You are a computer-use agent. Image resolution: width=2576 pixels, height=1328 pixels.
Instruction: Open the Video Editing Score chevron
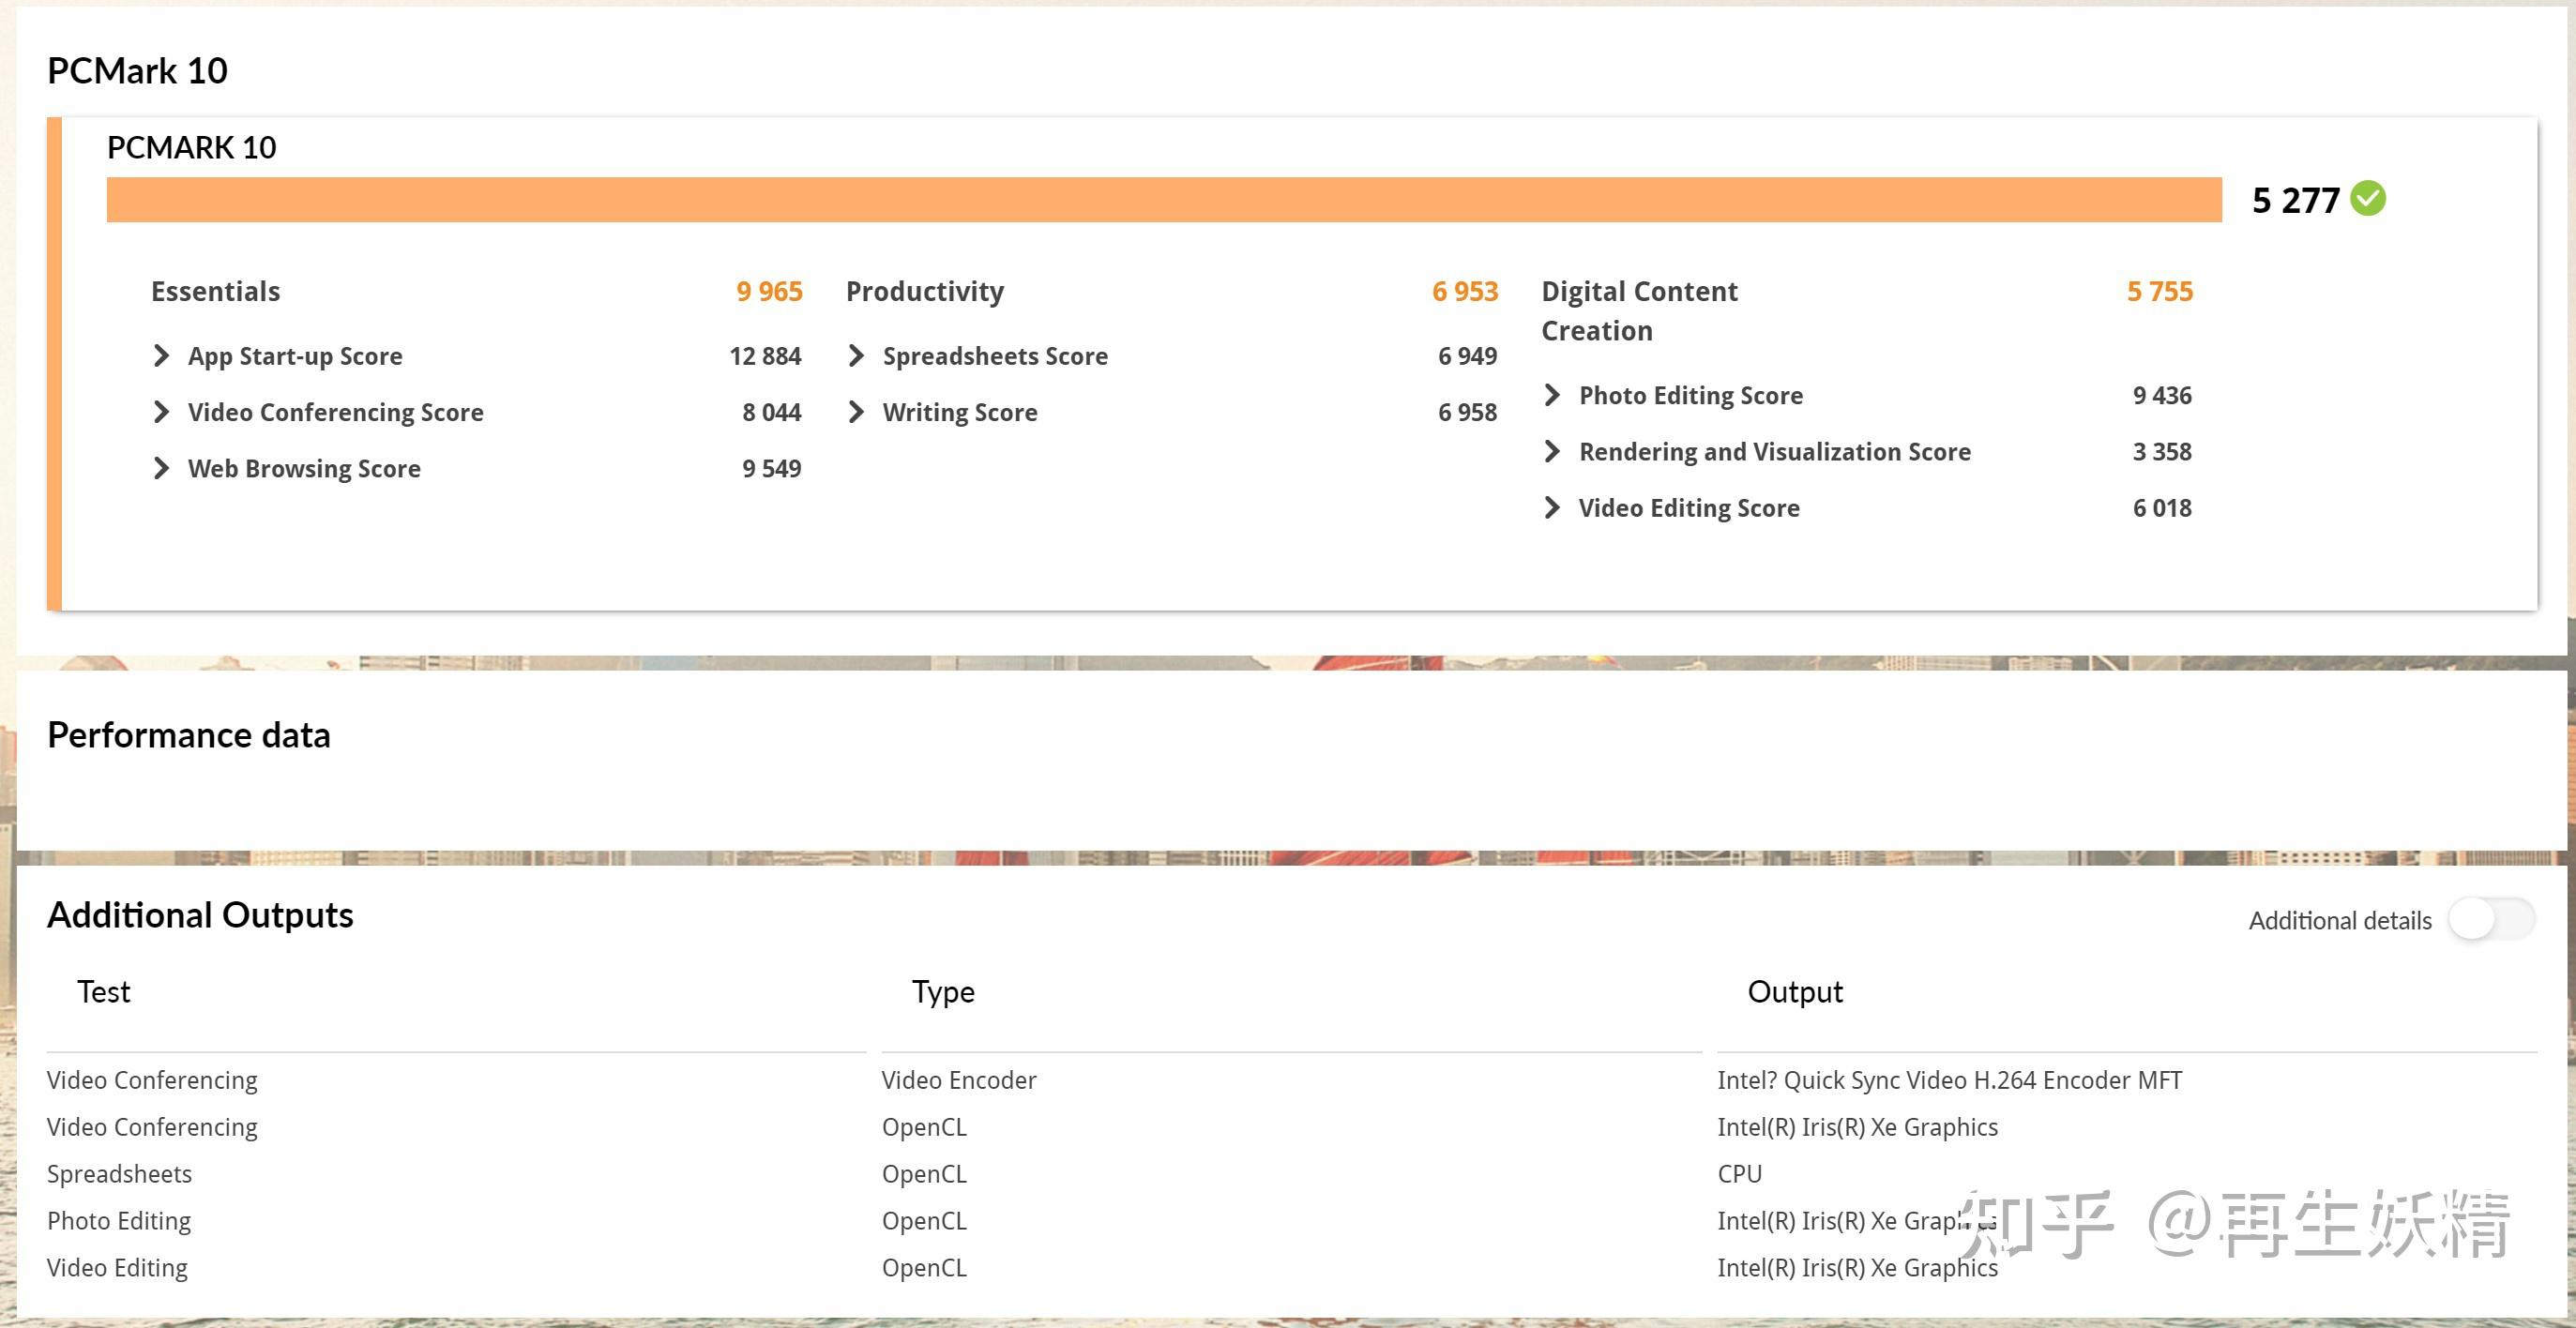point(1552,507)
